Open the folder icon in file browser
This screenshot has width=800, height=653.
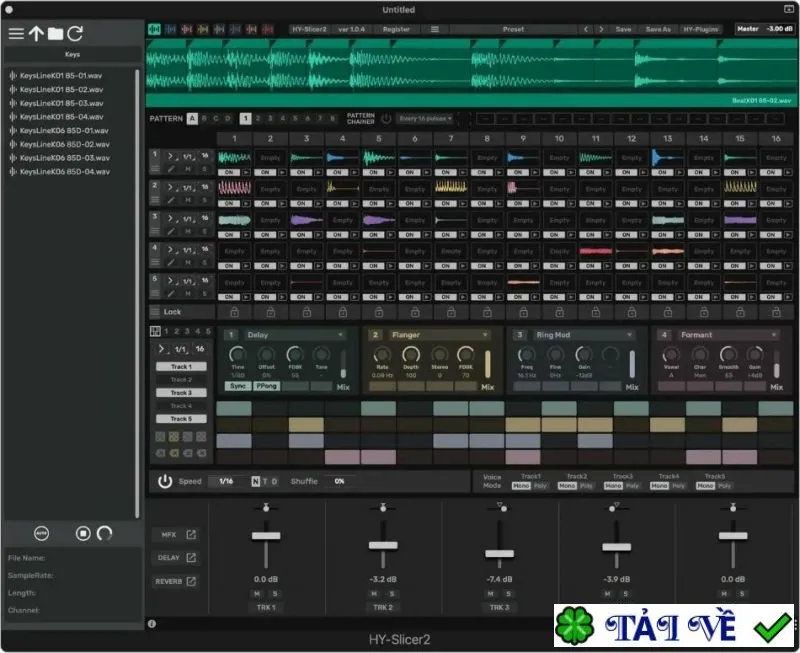pyautogui.click(x=56, y=34)
